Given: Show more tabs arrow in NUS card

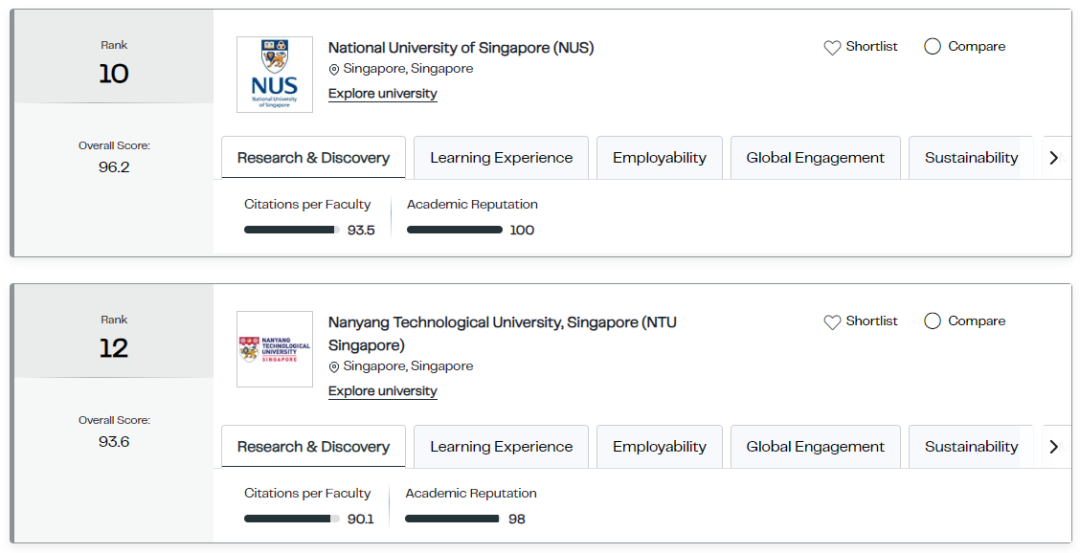Looking at the screenshot, I should click(1053, 158).
